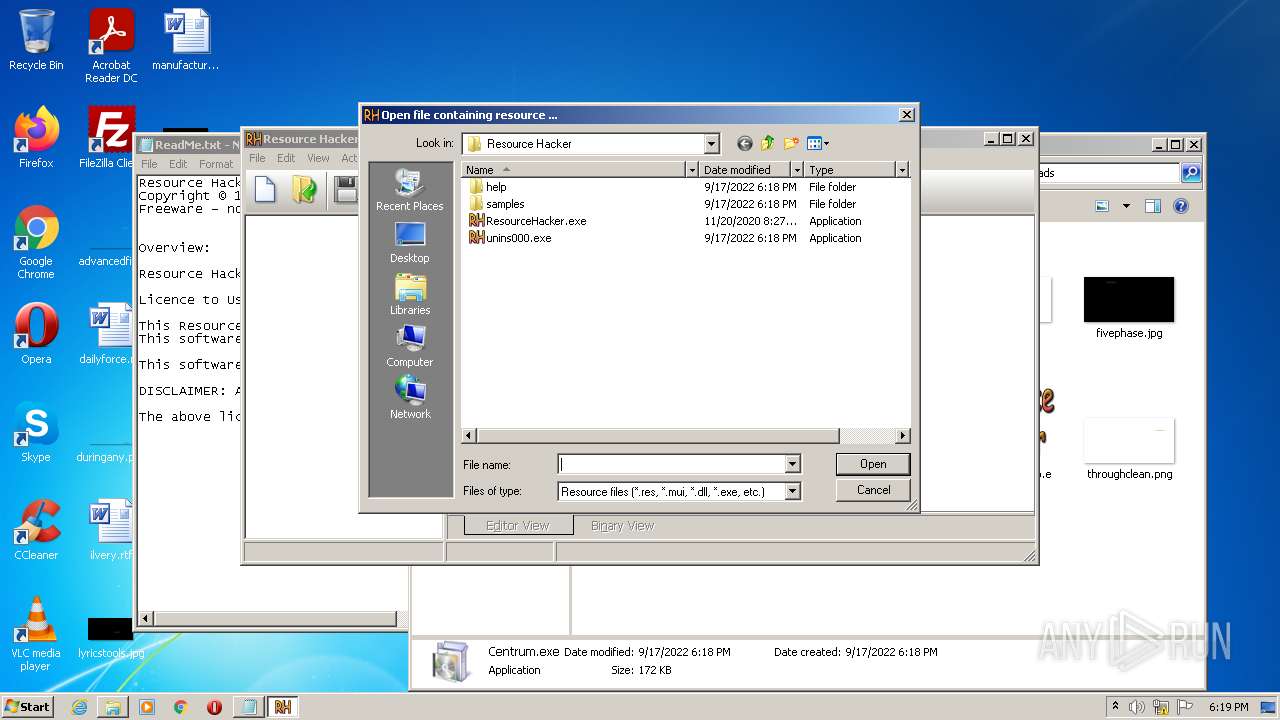
Task: Click the Open button
Action: click(873, 464)
